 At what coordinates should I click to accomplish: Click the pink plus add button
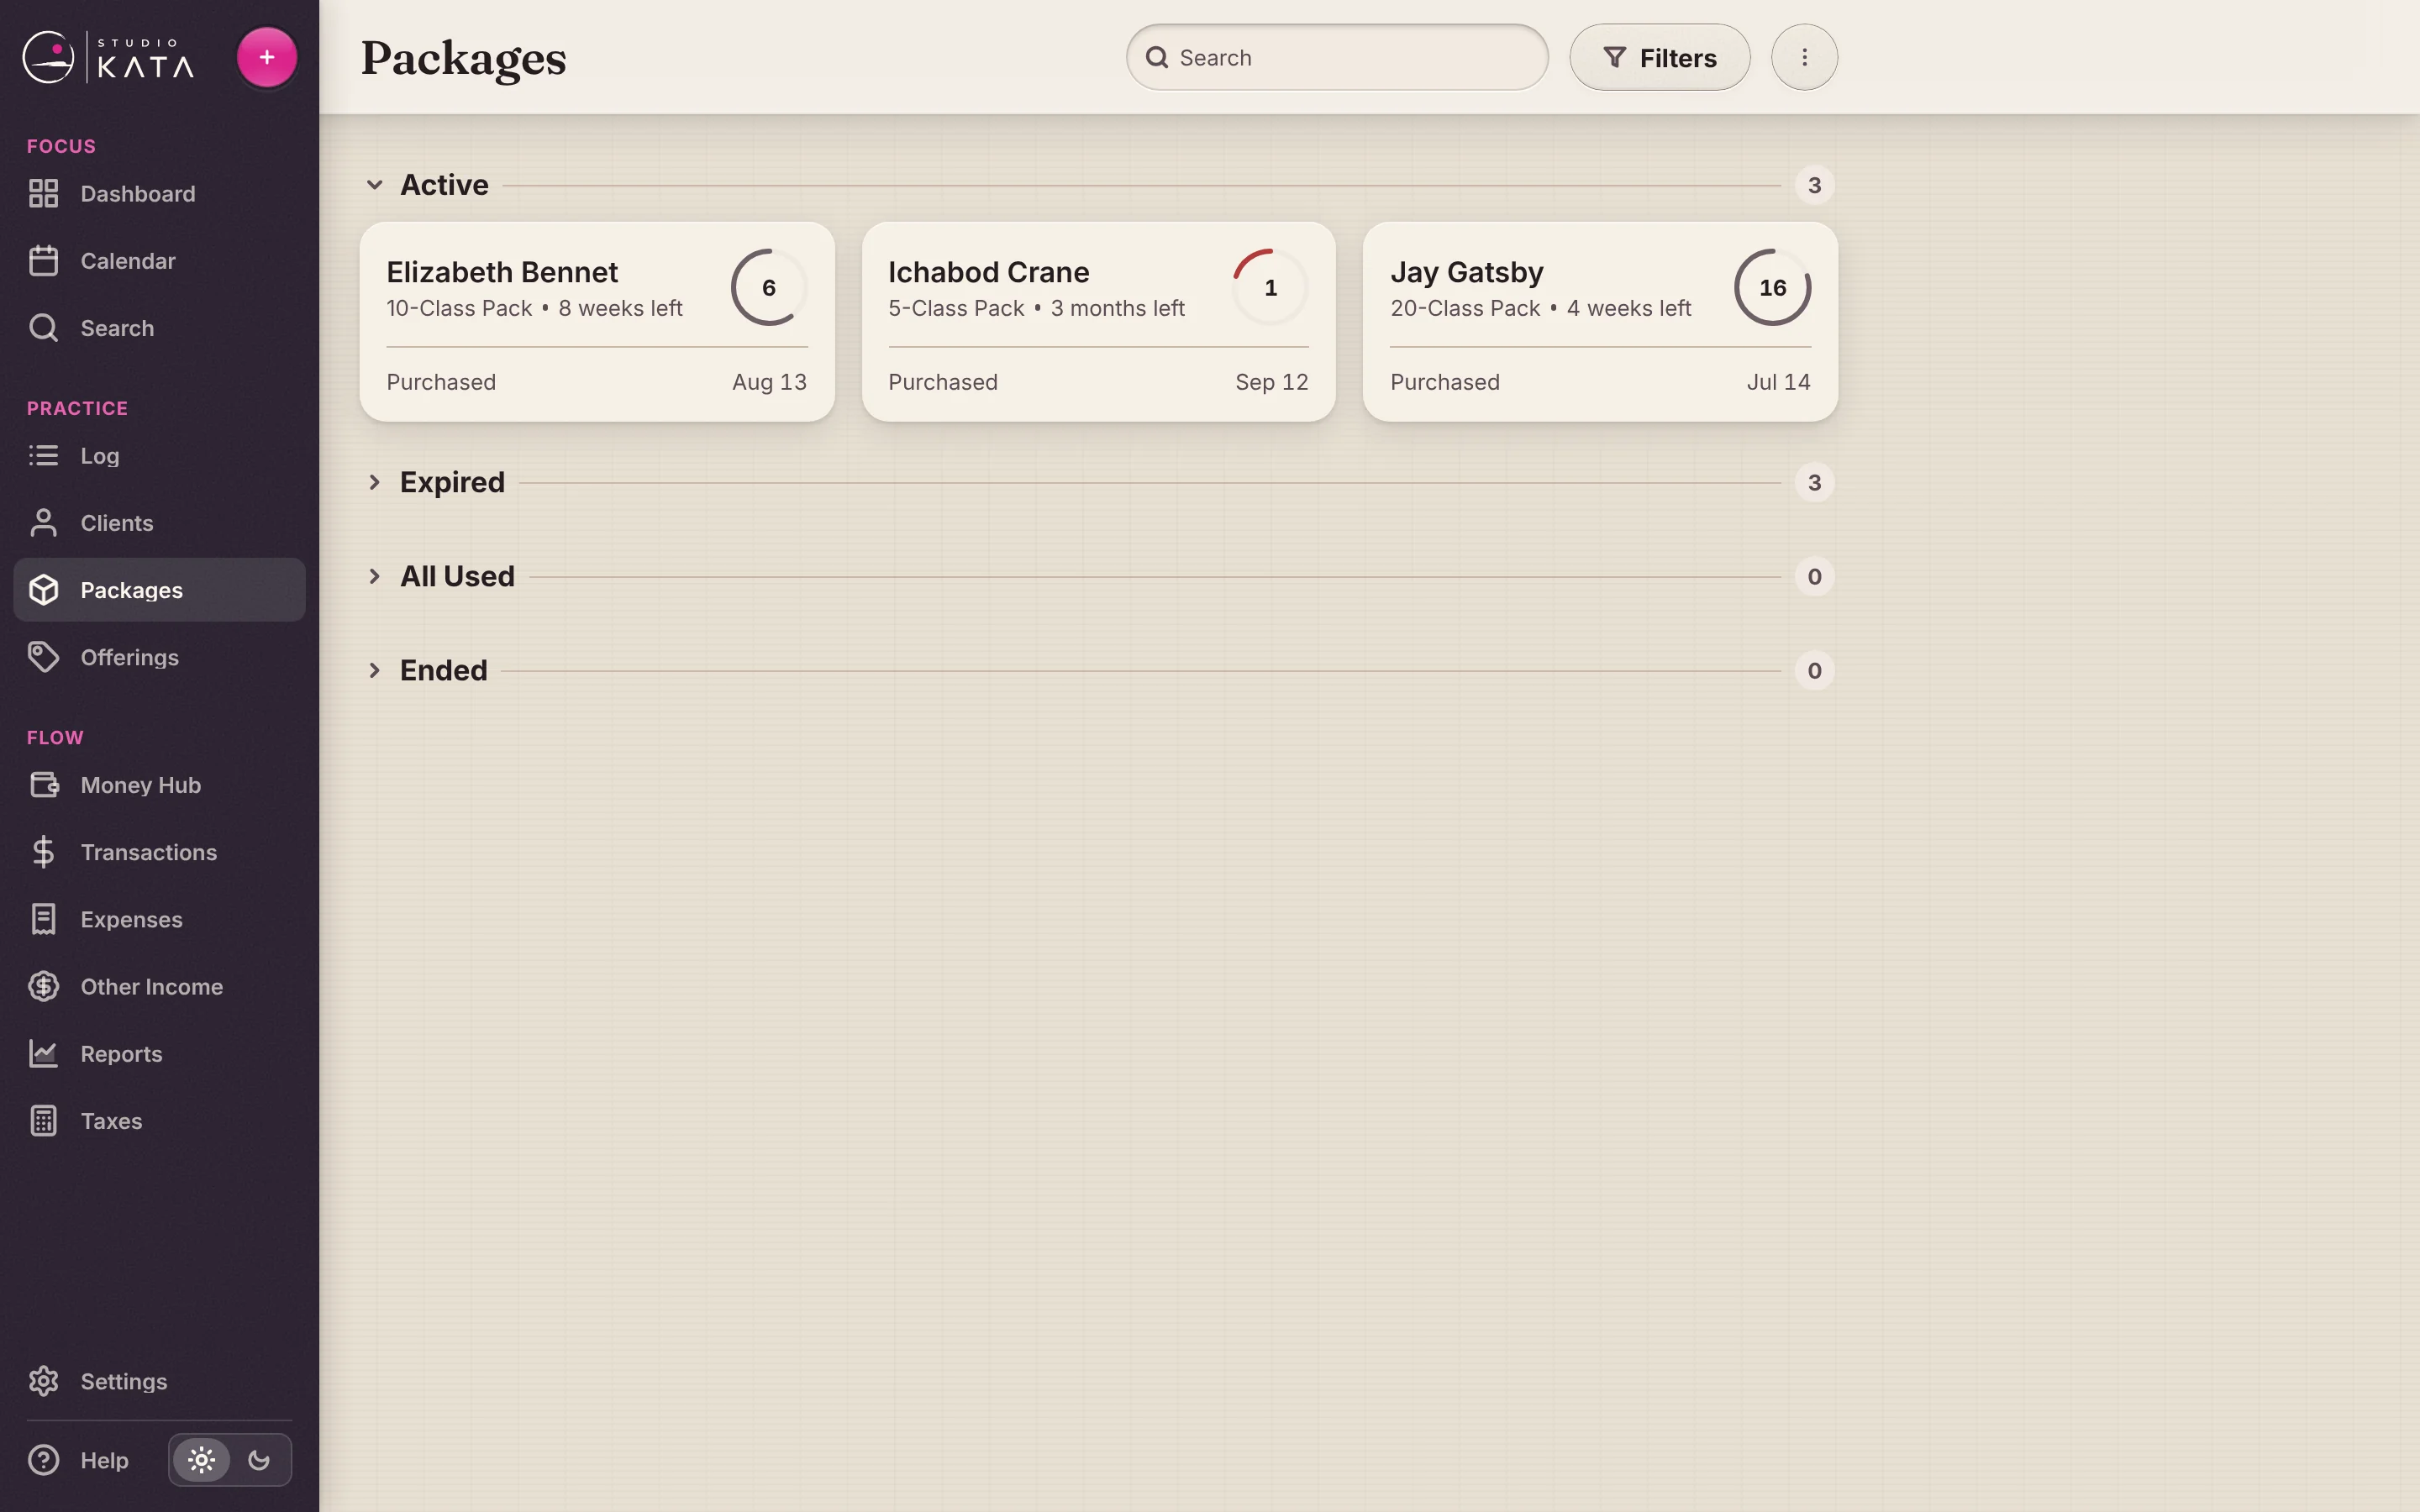(266, 57)
